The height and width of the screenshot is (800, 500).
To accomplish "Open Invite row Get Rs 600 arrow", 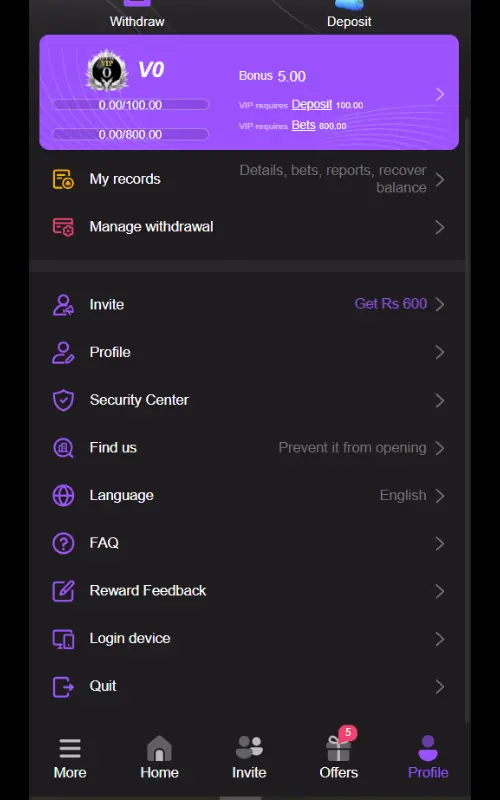I will (440, 305).
